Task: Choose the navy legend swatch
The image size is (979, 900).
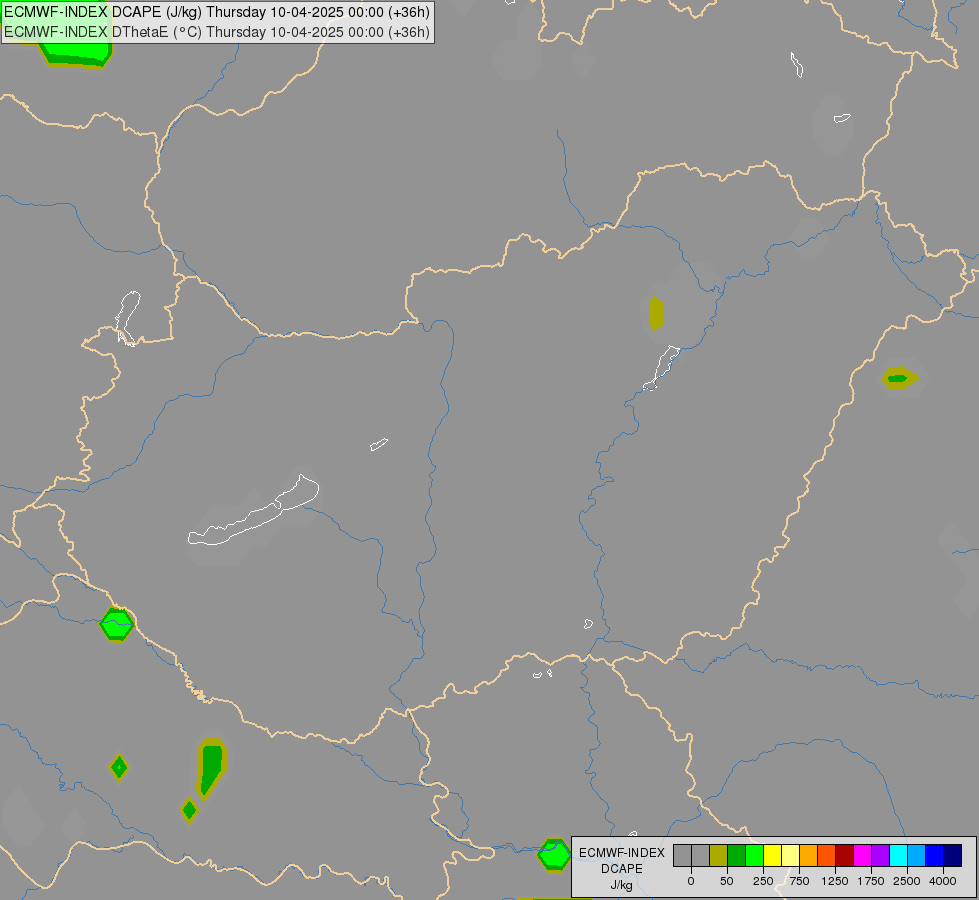Action: [953, 855]
